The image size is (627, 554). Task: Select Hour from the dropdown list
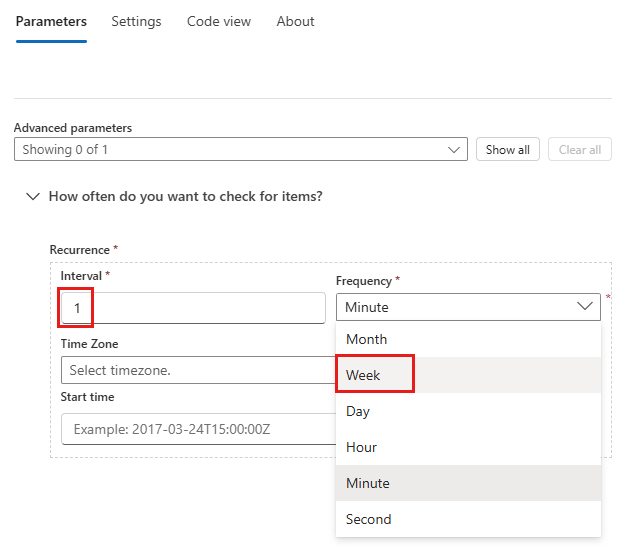coord(361,447)
